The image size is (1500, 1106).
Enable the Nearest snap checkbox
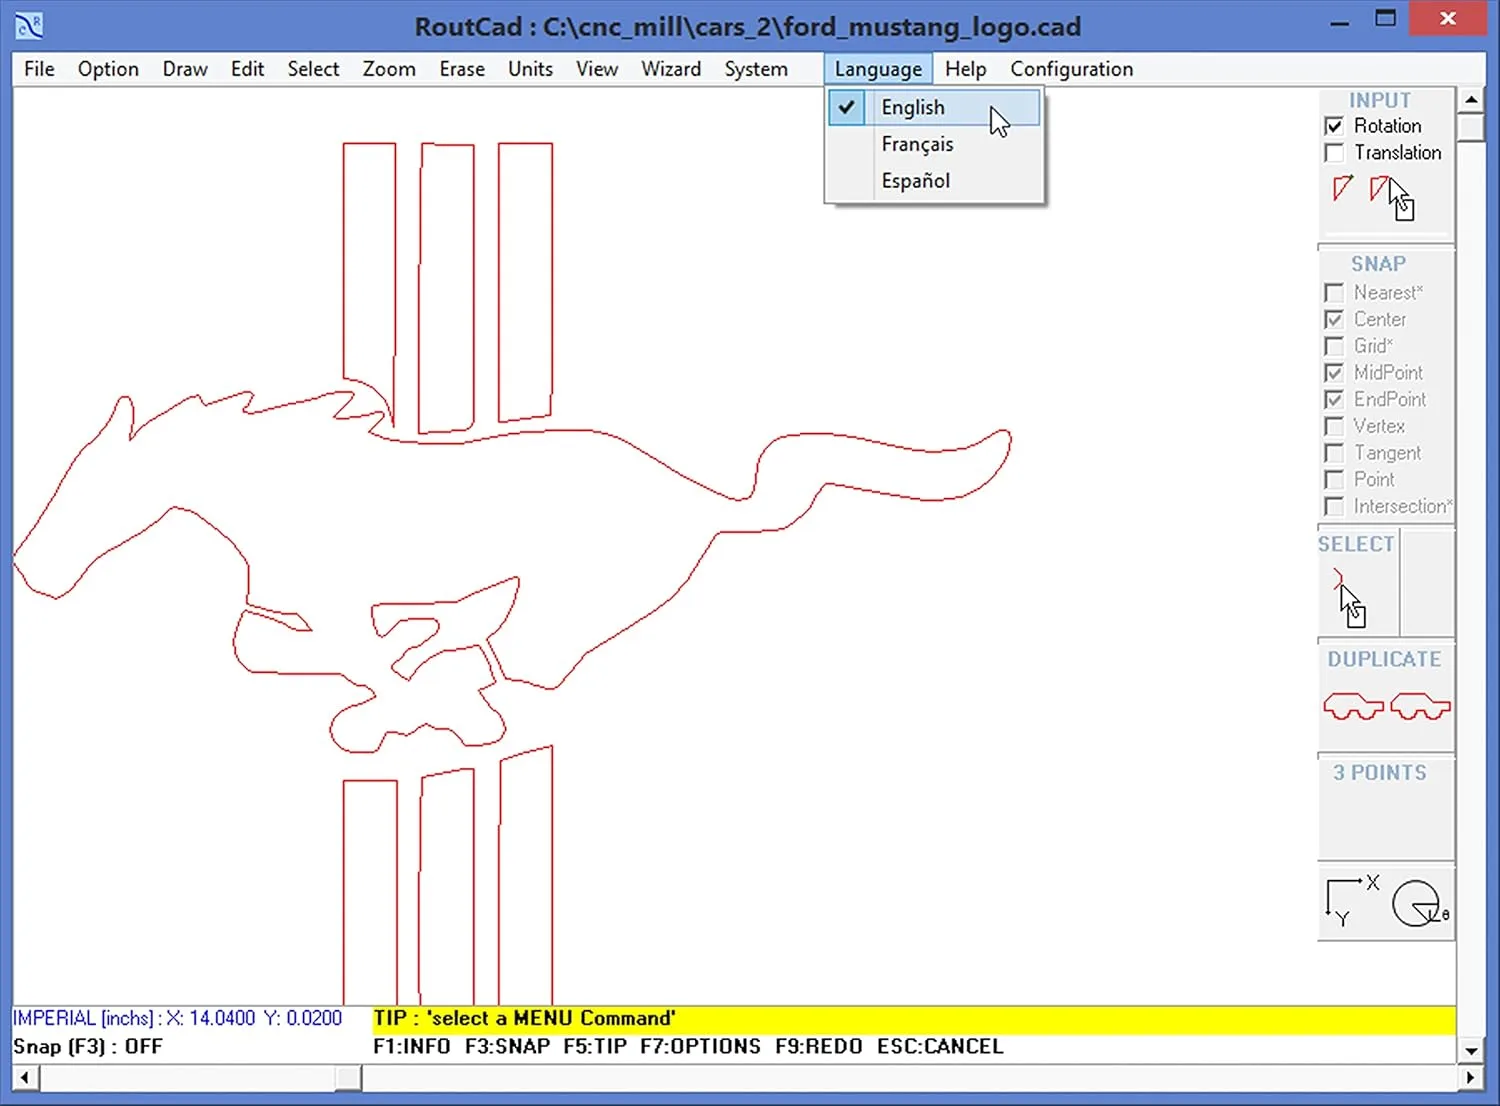[1334, 292]
